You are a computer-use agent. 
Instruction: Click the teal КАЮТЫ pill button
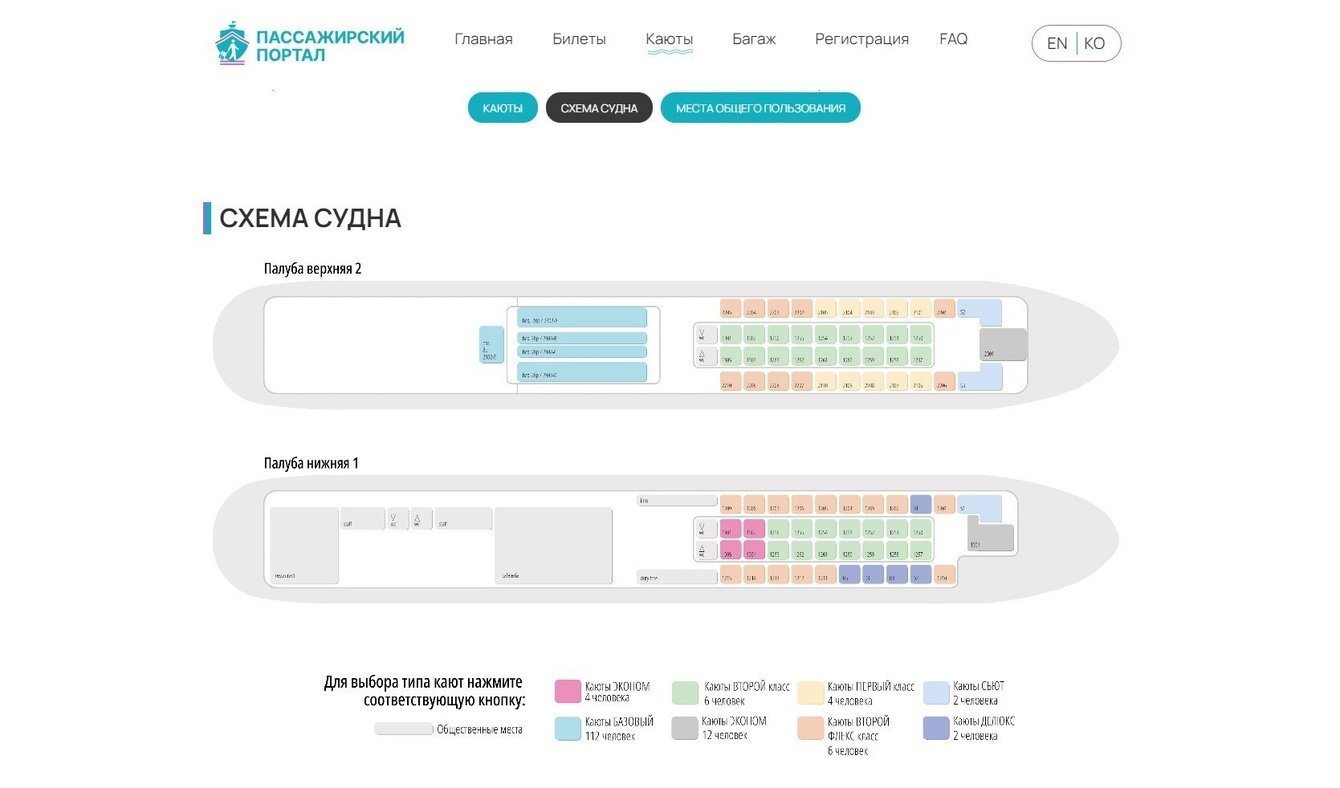[x=502, y=108]
